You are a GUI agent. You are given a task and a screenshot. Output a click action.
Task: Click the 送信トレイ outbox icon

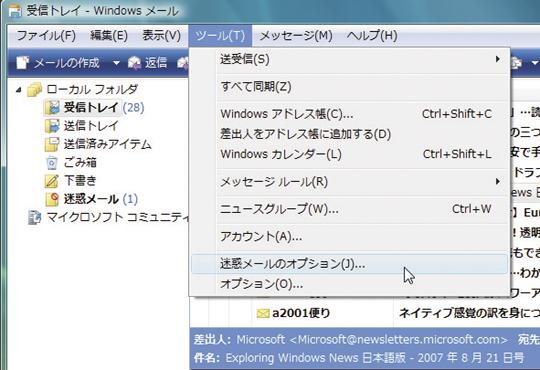pos(52,126)
